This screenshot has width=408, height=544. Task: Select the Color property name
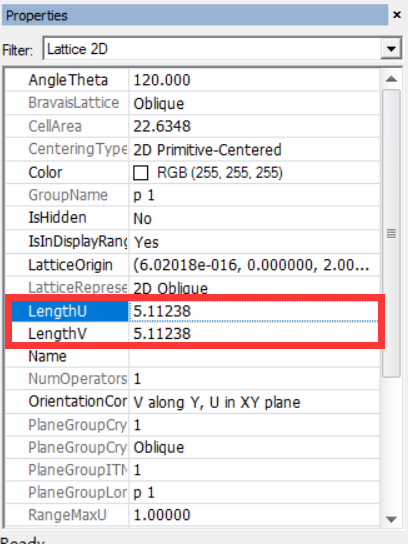tap(45, 172)
